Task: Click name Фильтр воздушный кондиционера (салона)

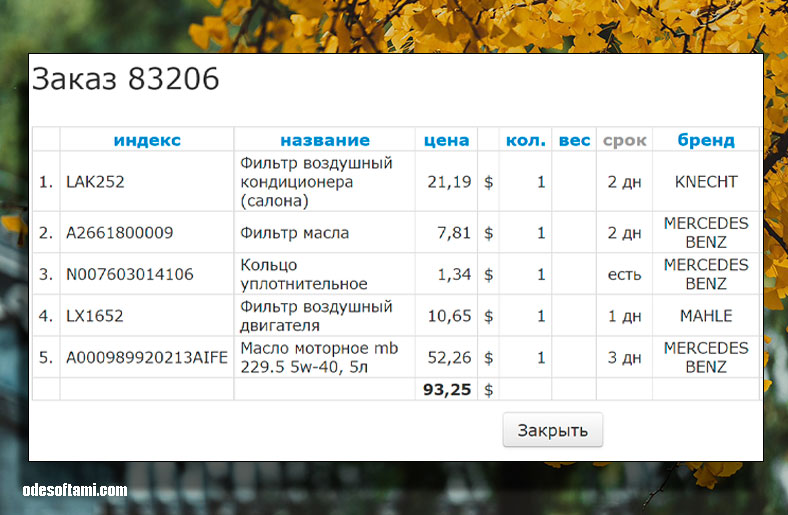Action: [x=316, y=181]
